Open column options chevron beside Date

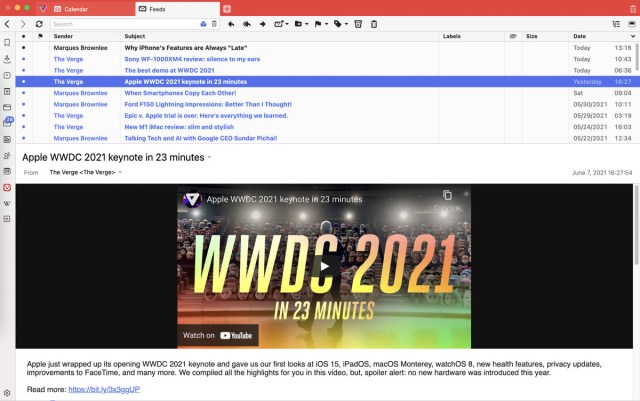coord(633,36)
